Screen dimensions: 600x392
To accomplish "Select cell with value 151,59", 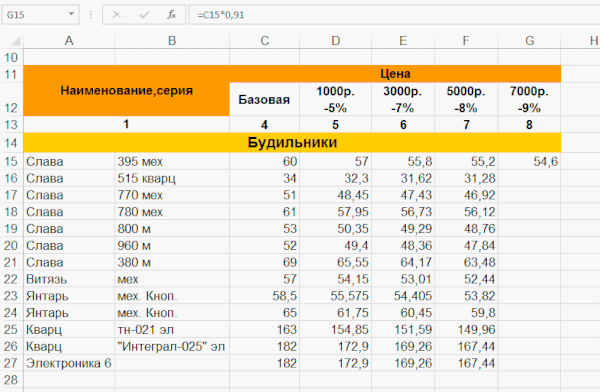I will point(403,329).
